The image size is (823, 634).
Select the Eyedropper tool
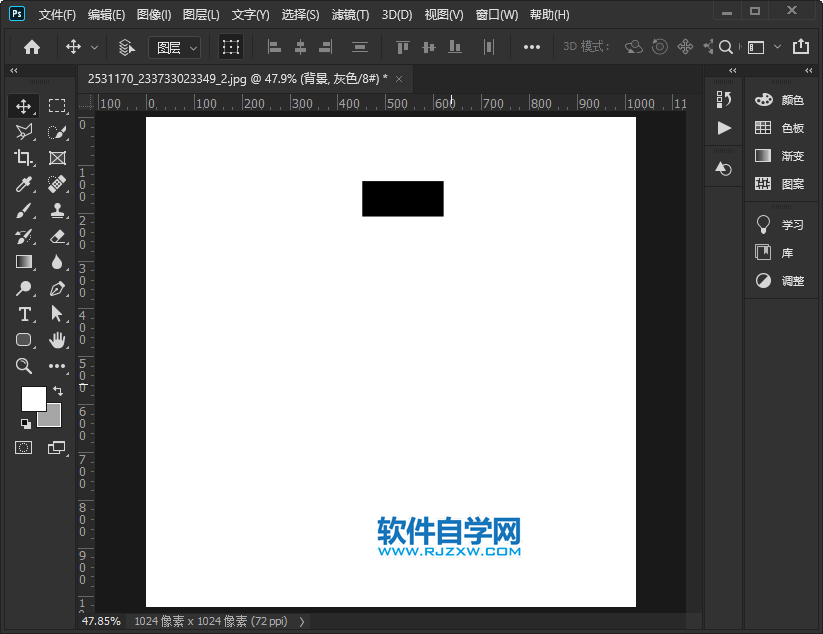click(x=24, y=183)
